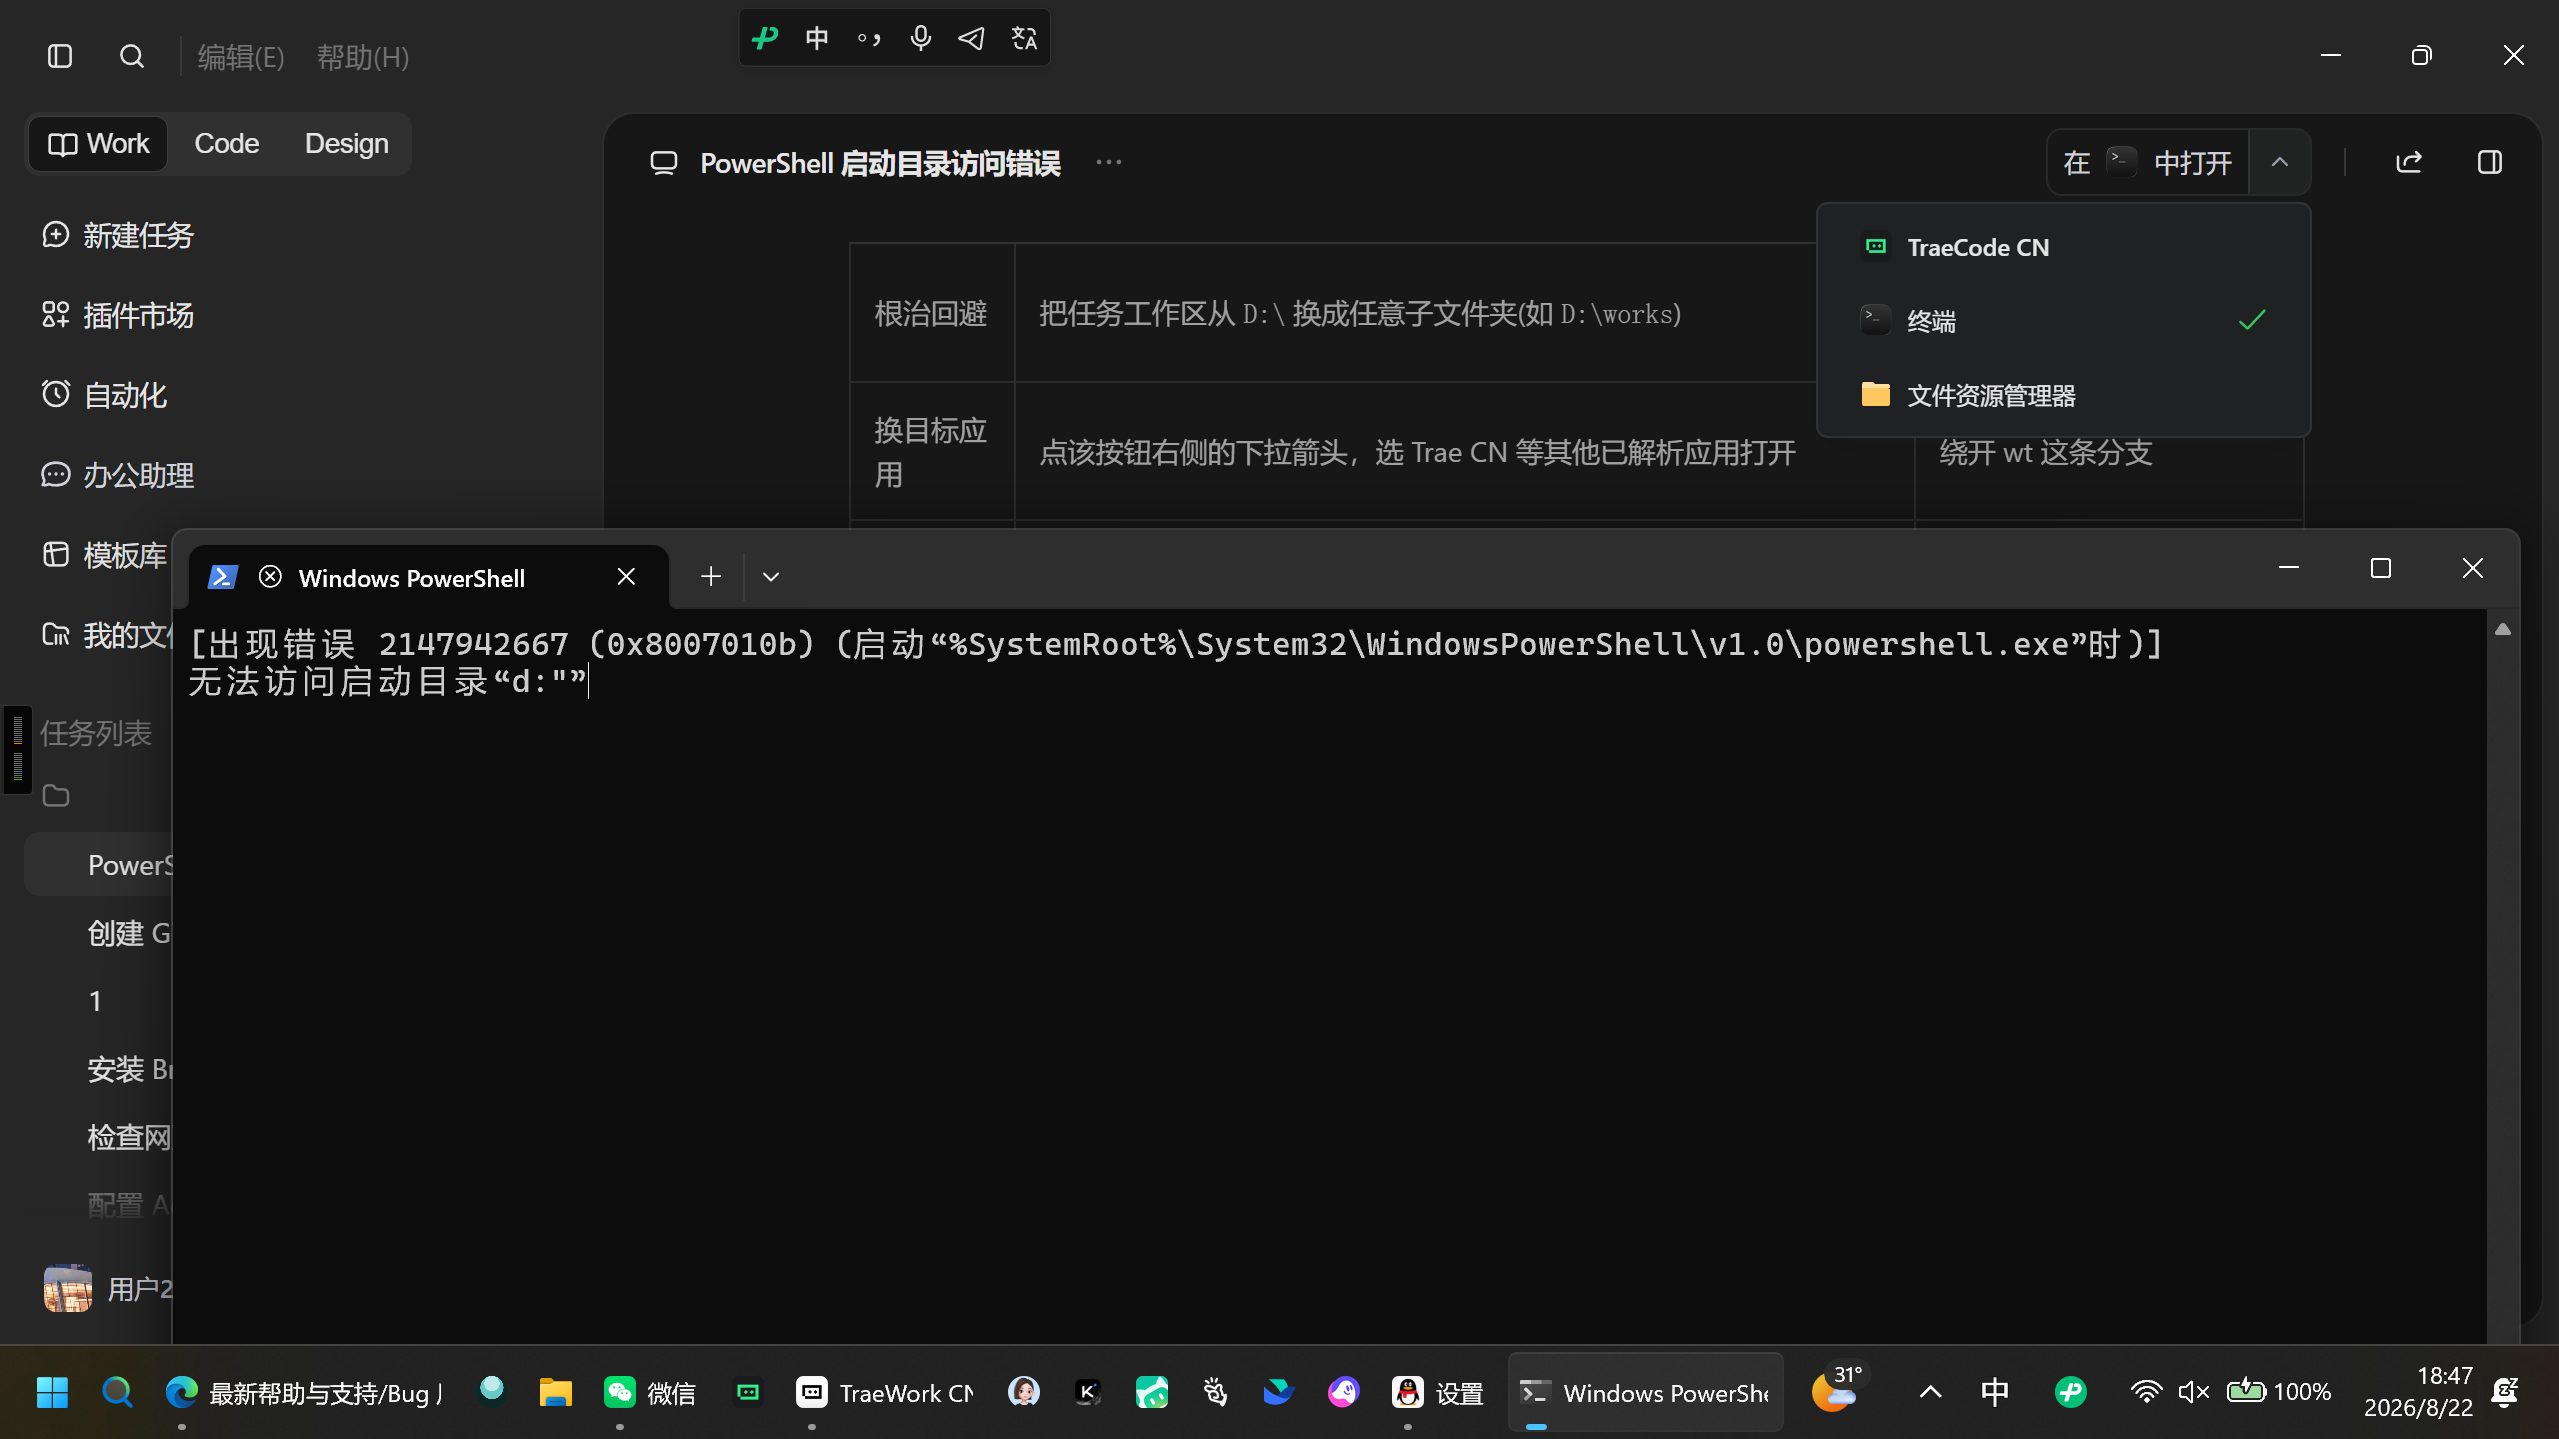Open the weather widget showing 31°
Viewport: 2559px width, 1439px height.
pos(1838,1390)
